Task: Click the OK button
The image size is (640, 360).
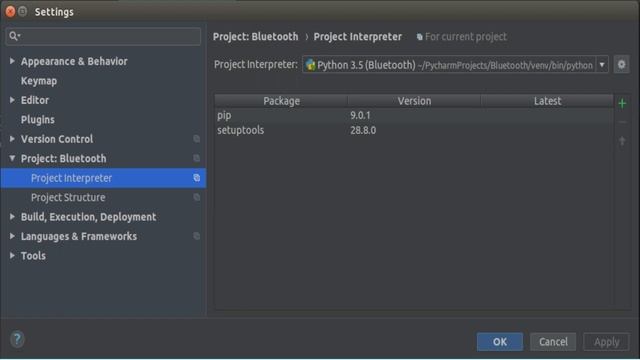Action: pyautogui.click(x=500, y=342)
